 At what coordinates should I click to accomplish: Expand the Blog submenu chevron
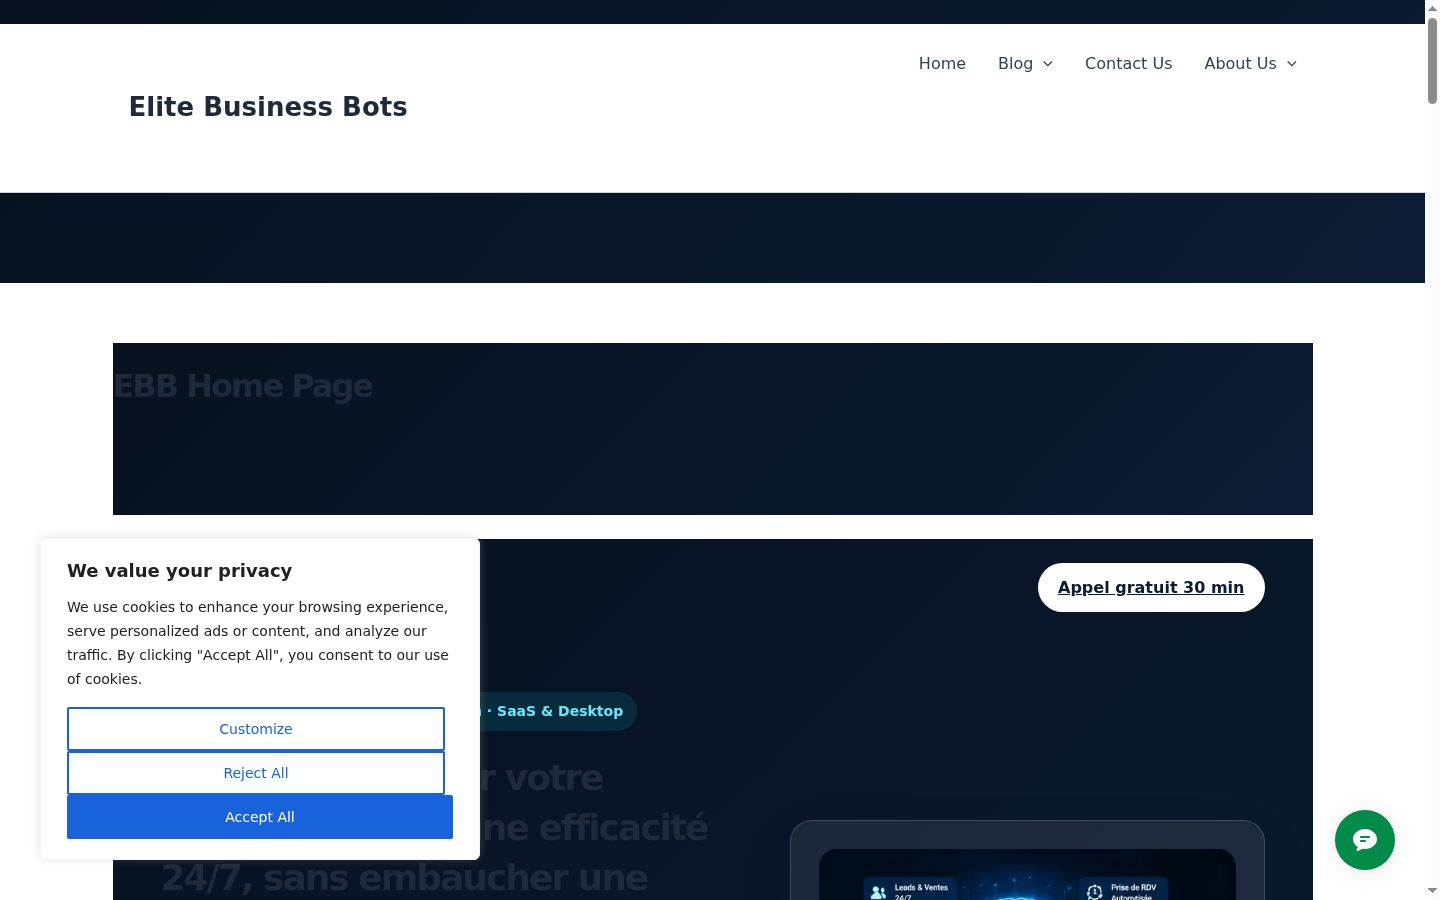[x=1048, y=64]
